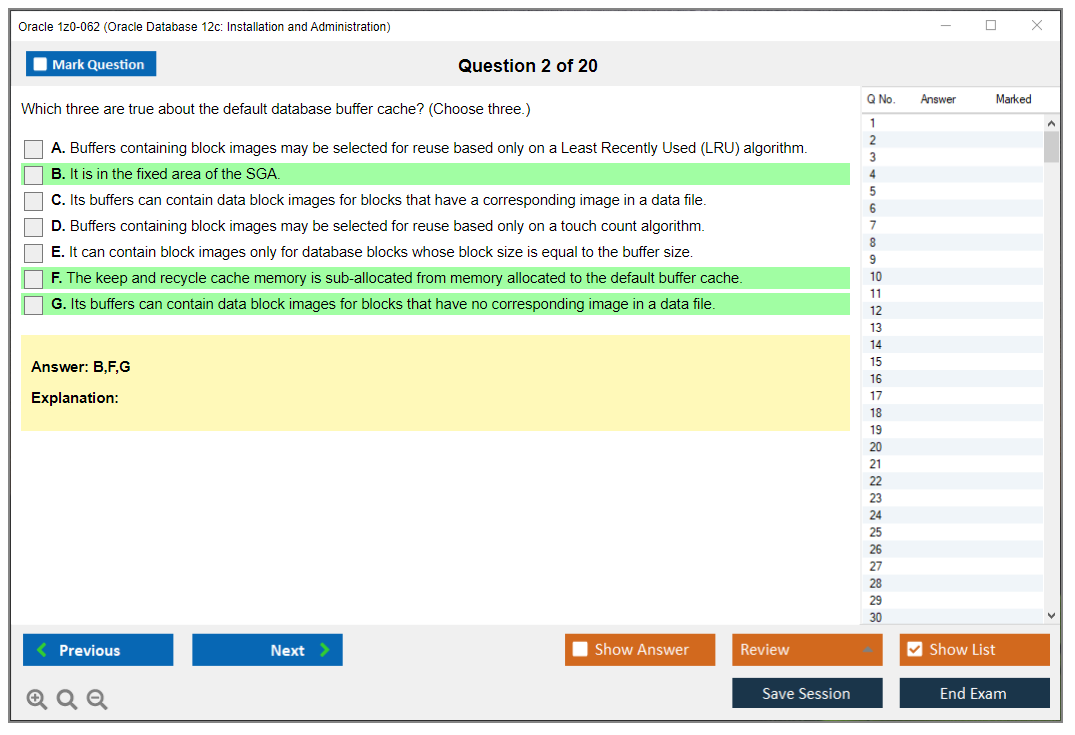The image size is (1075, 735).
Task: Check answer option C checkbox
Action: (x=34, y=201)
